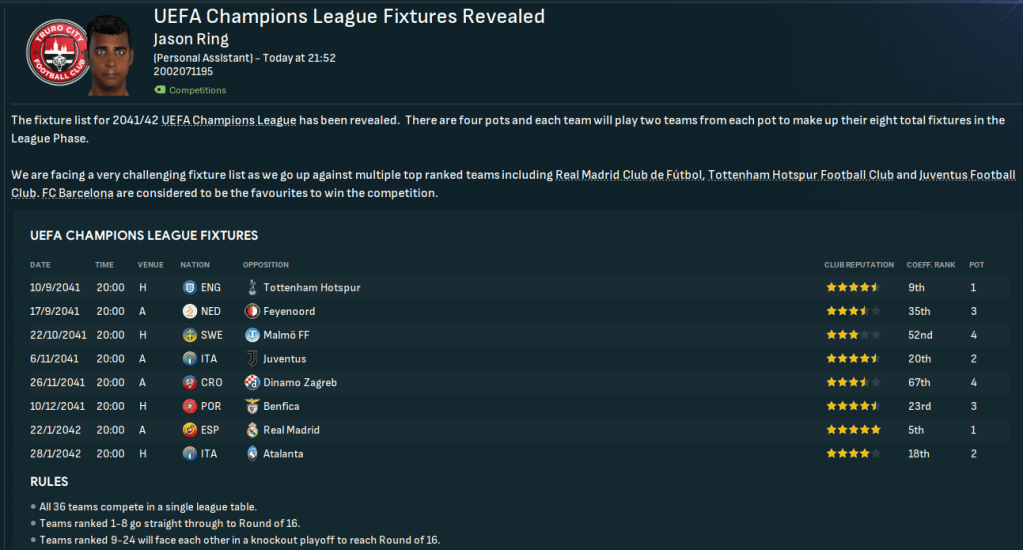Open Atalanta from the fixtures list

click(283, 454)
